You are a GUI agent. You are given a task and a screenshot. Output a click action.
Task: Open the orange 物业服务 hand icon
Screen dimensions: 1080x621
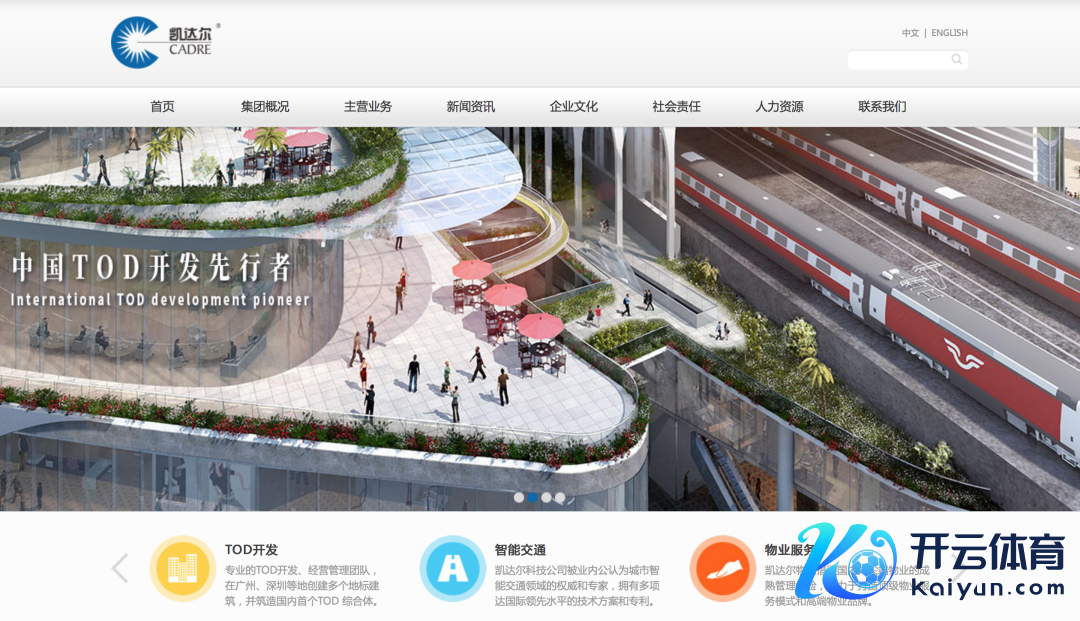pyautogui.click(x=722, y=569)
